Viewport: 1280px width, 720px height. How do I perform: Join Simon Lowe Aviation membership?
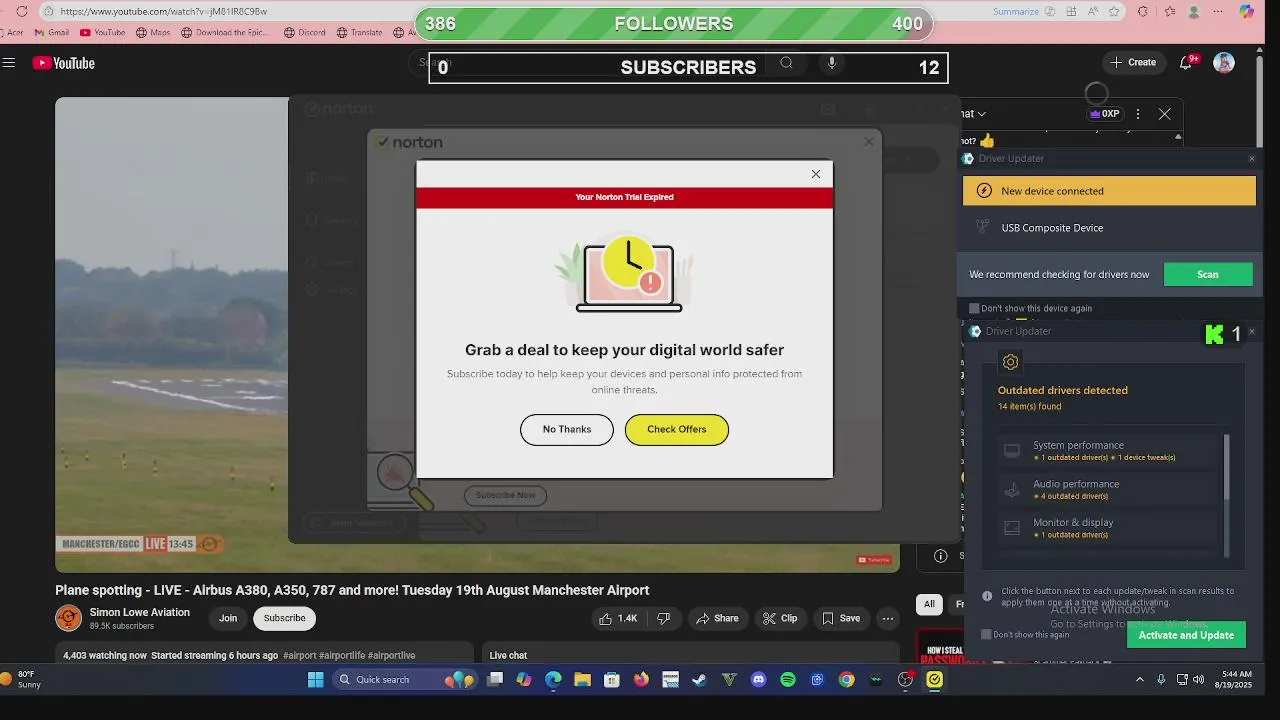click(x=228, y=618)
